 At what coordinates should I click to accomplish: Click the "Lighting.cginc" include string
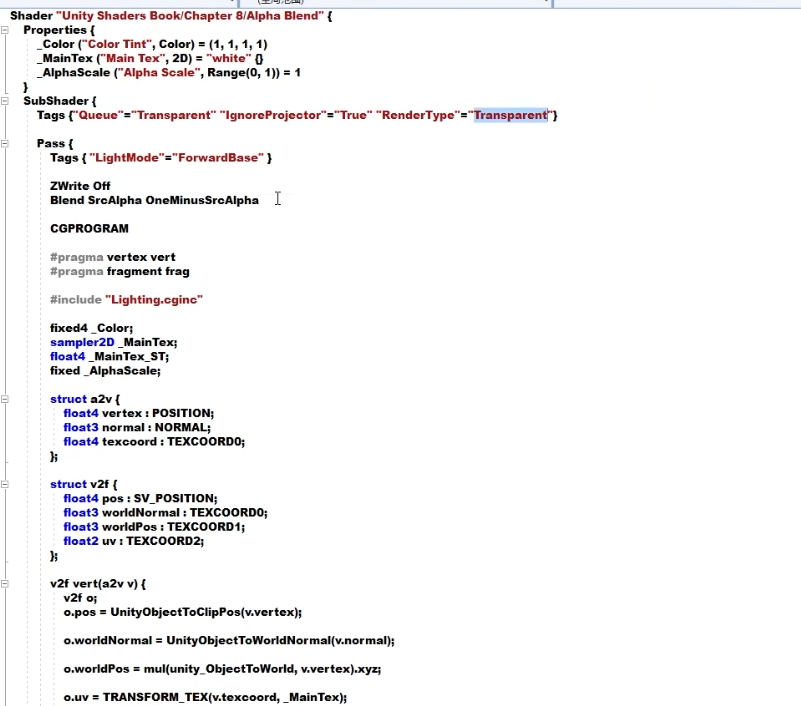(x=154, y=300)
